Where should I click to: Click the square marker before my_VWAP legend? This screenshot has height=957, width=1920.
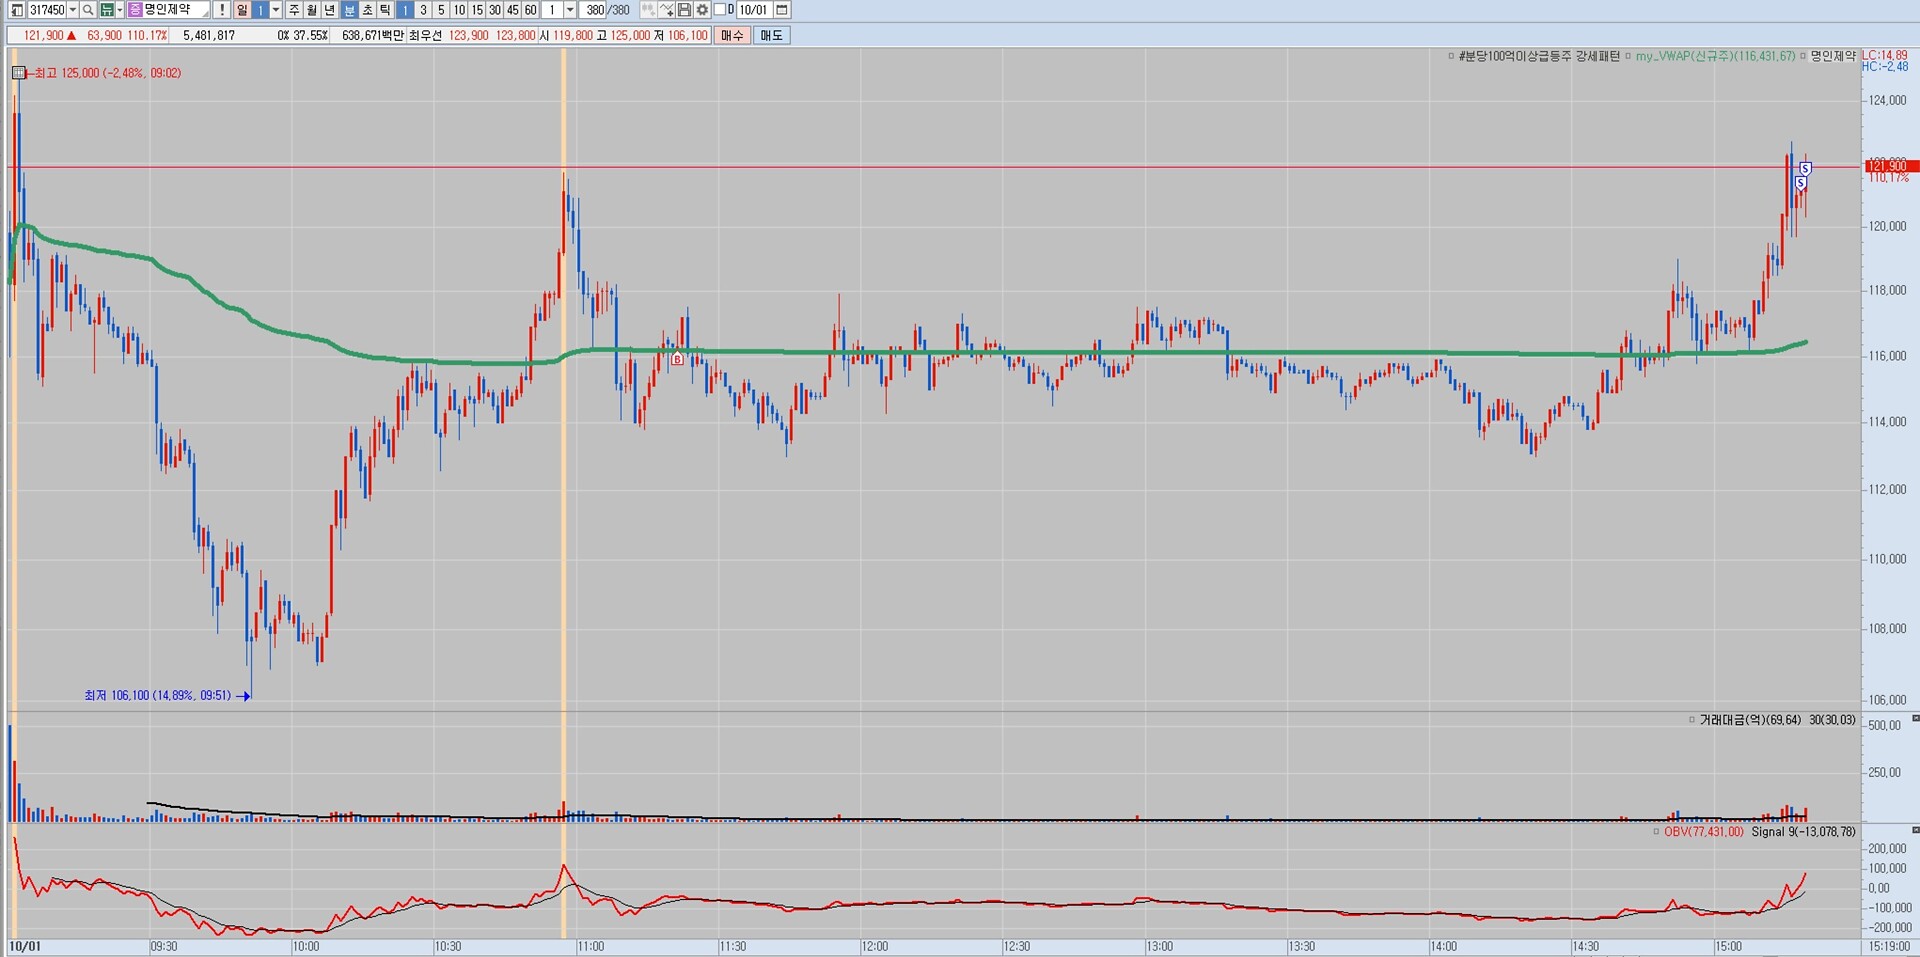click(x=1628, y=56)
